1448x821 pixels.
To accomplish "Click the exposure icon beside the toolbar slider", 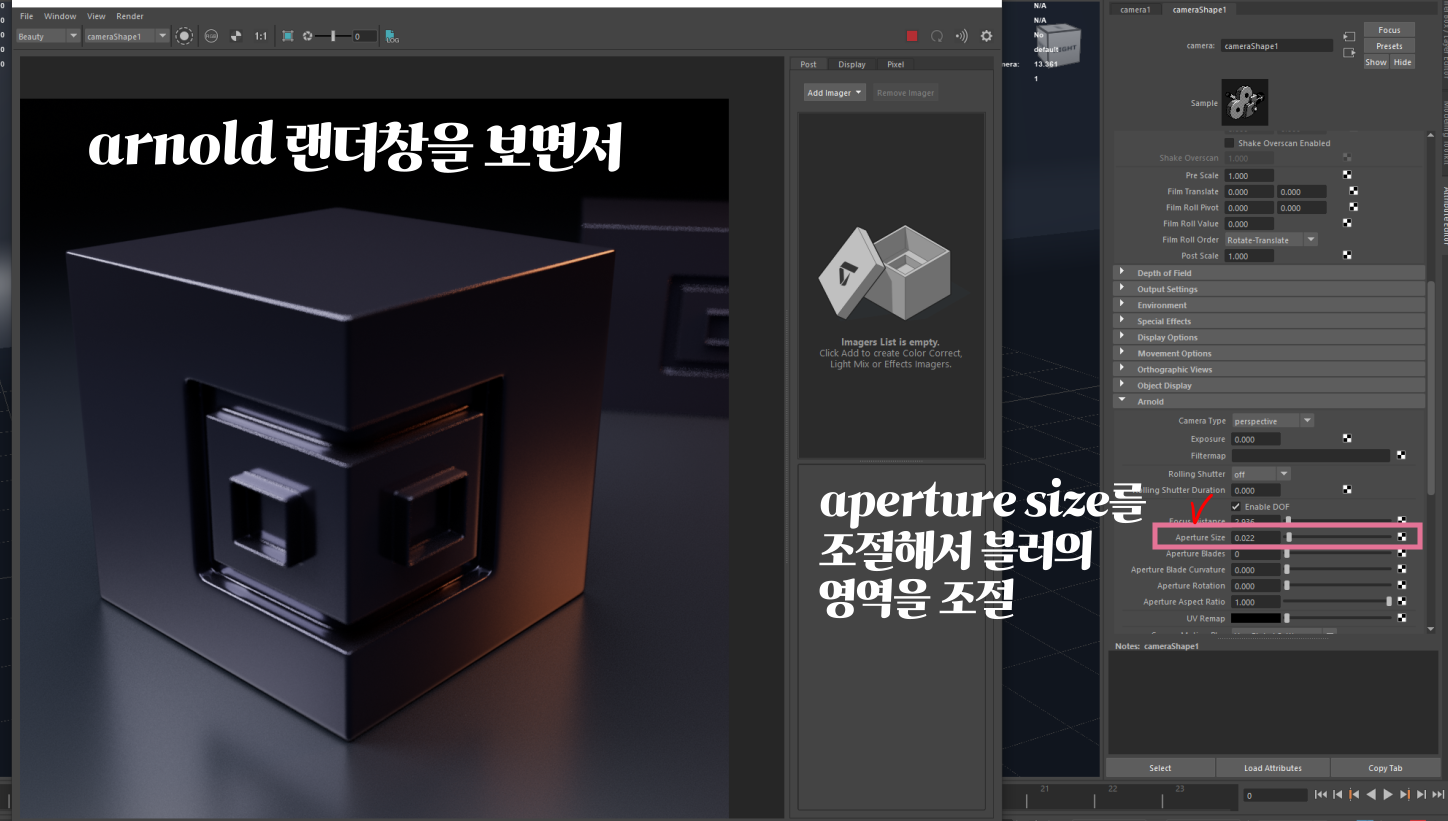I will [307, 36].
